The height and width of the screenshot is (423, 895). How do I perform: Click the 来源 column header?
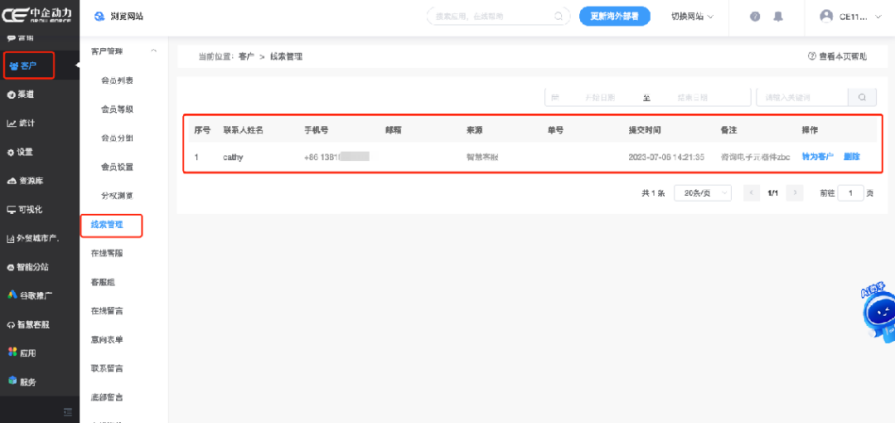[474, 130]
